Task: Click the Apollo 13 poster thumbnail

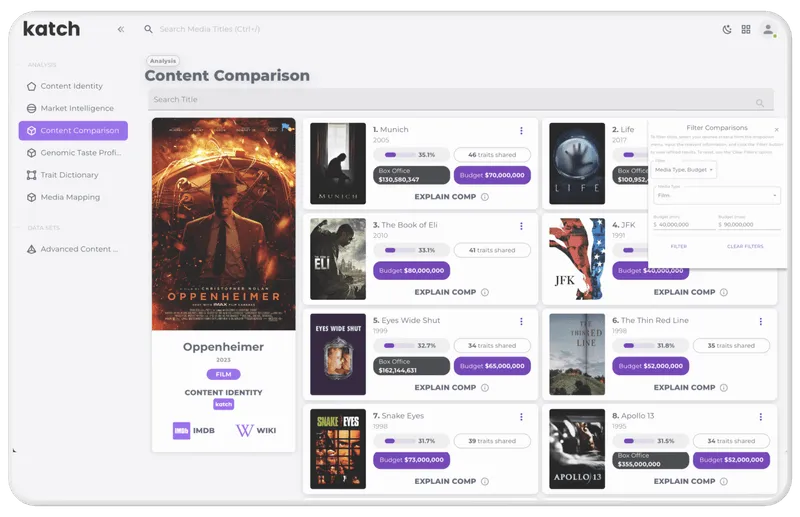Action: tap(577, 449)
